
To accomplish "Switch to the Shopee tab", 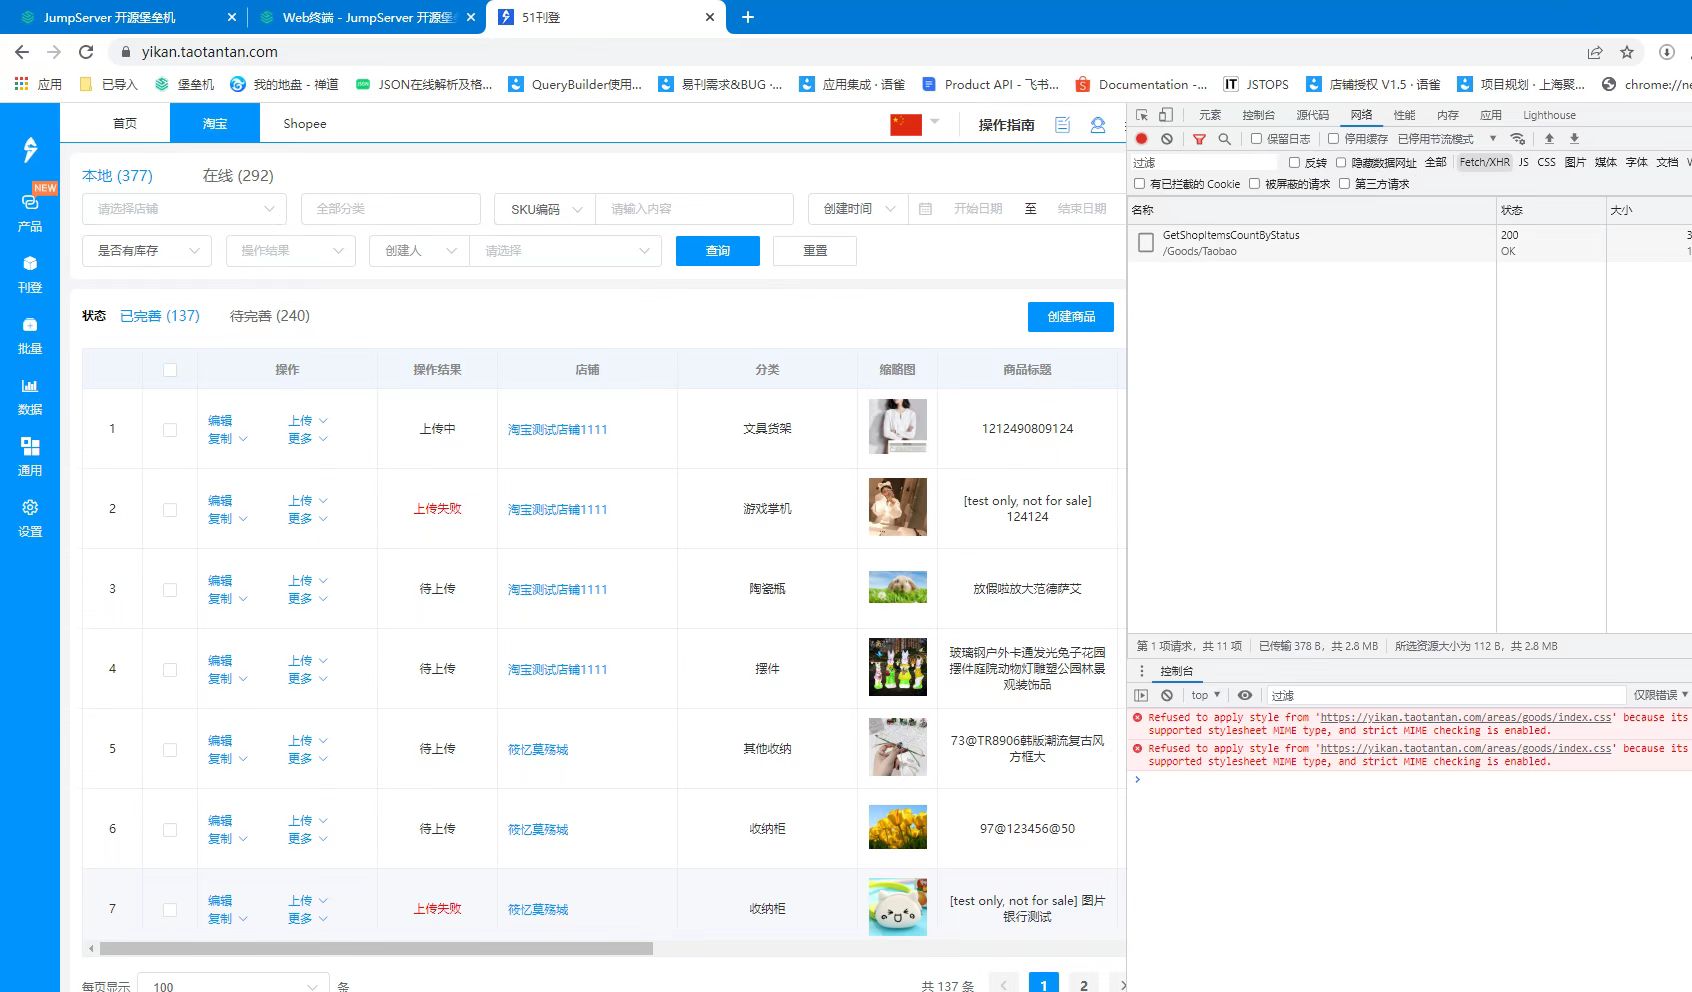I will (x=305, y=124).
